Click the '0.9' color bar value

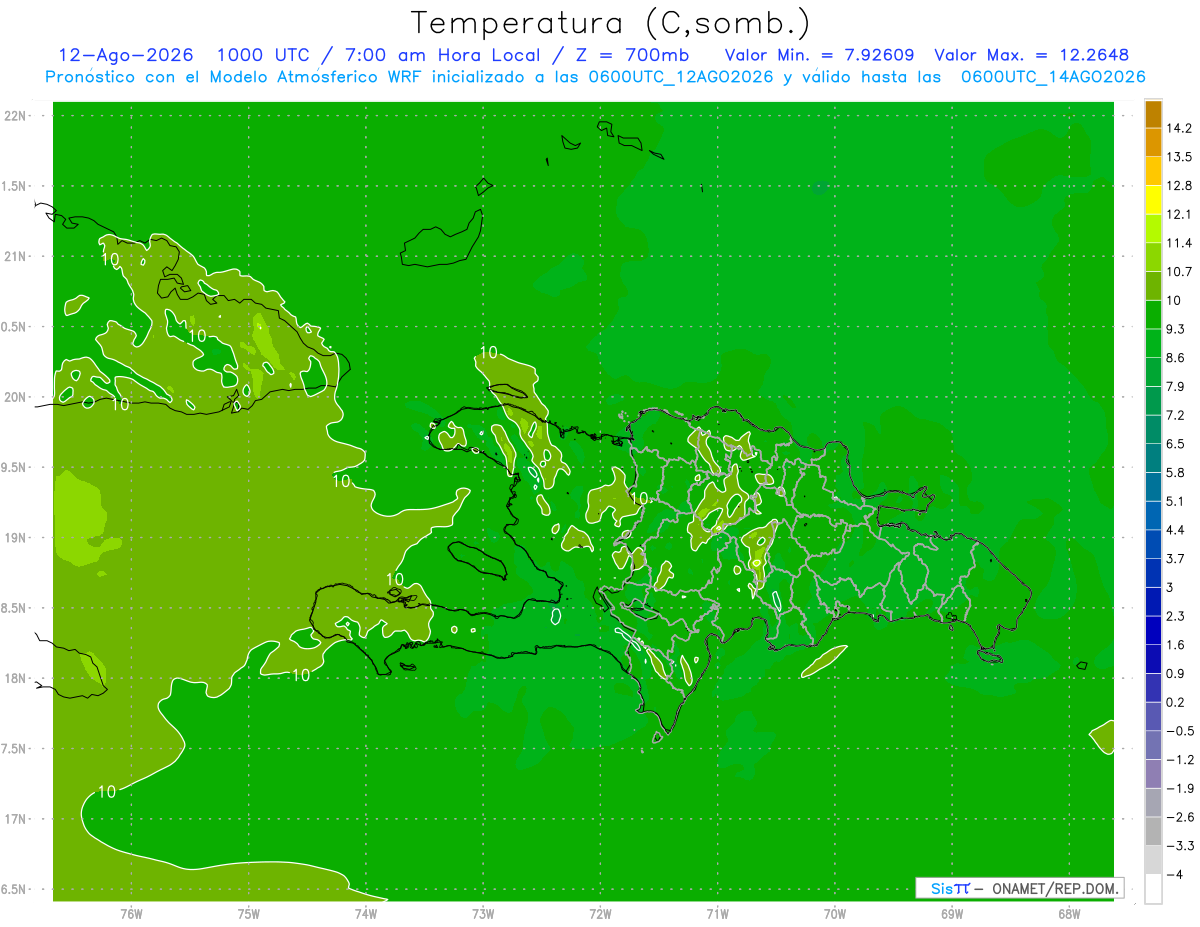[1176, 673]
